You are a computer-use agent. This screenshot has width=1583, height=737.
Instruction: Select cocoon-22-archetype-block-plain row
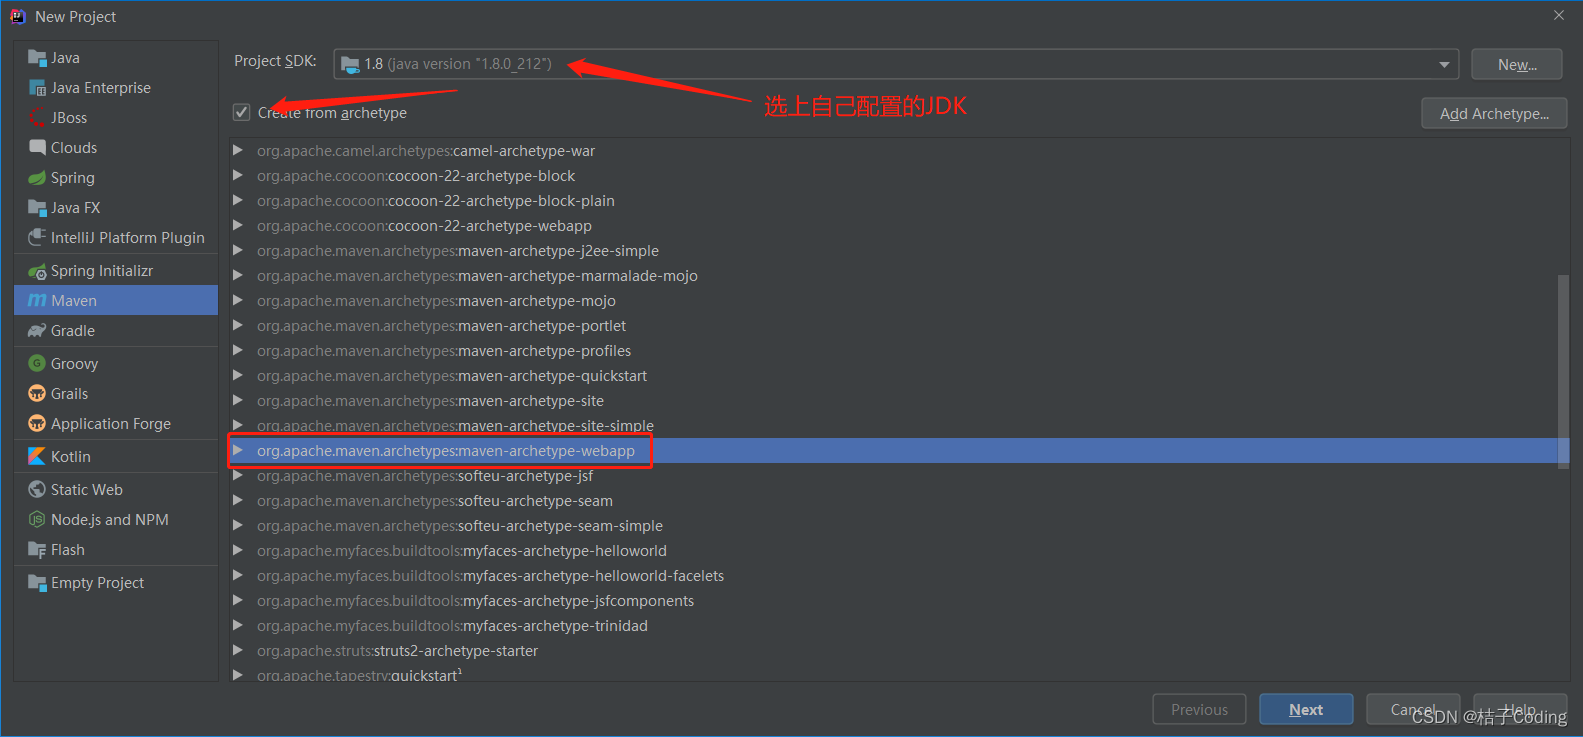898,201
